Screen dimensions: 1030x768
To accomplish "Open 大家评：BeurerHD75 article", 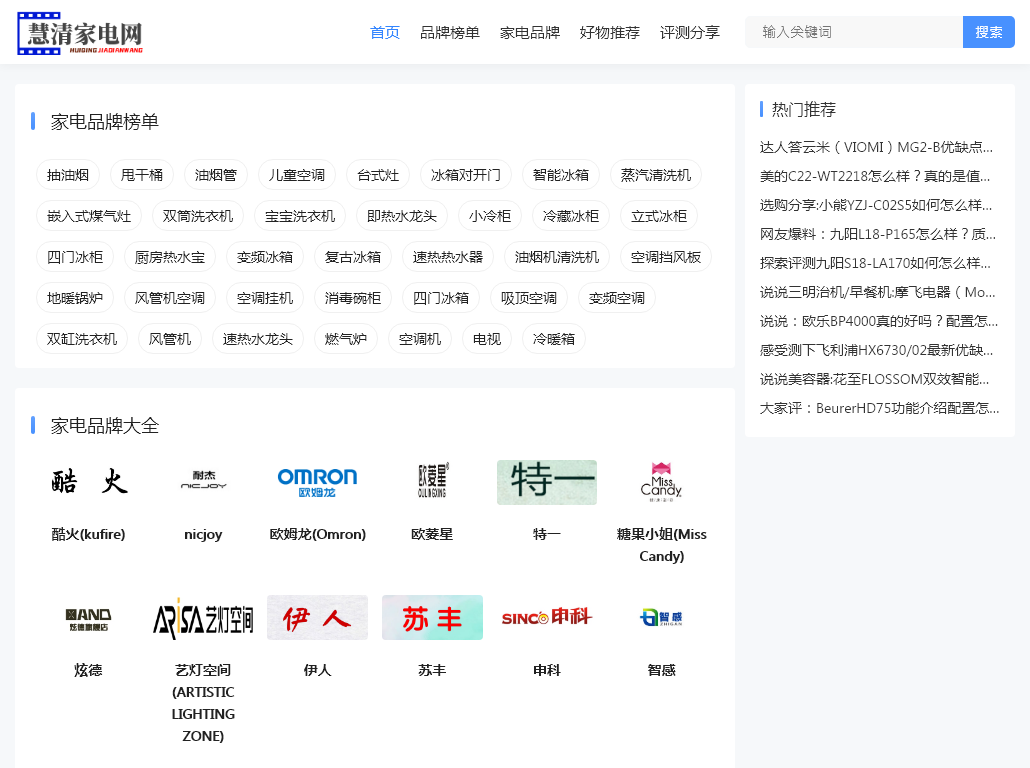I will (x=880, y=407).
